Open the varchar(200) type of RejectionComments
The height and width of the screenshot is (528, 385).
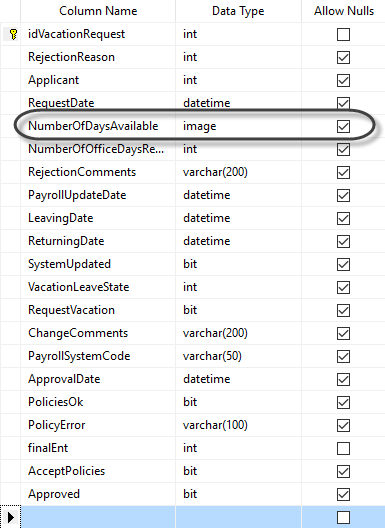click(x=238, y=172)
